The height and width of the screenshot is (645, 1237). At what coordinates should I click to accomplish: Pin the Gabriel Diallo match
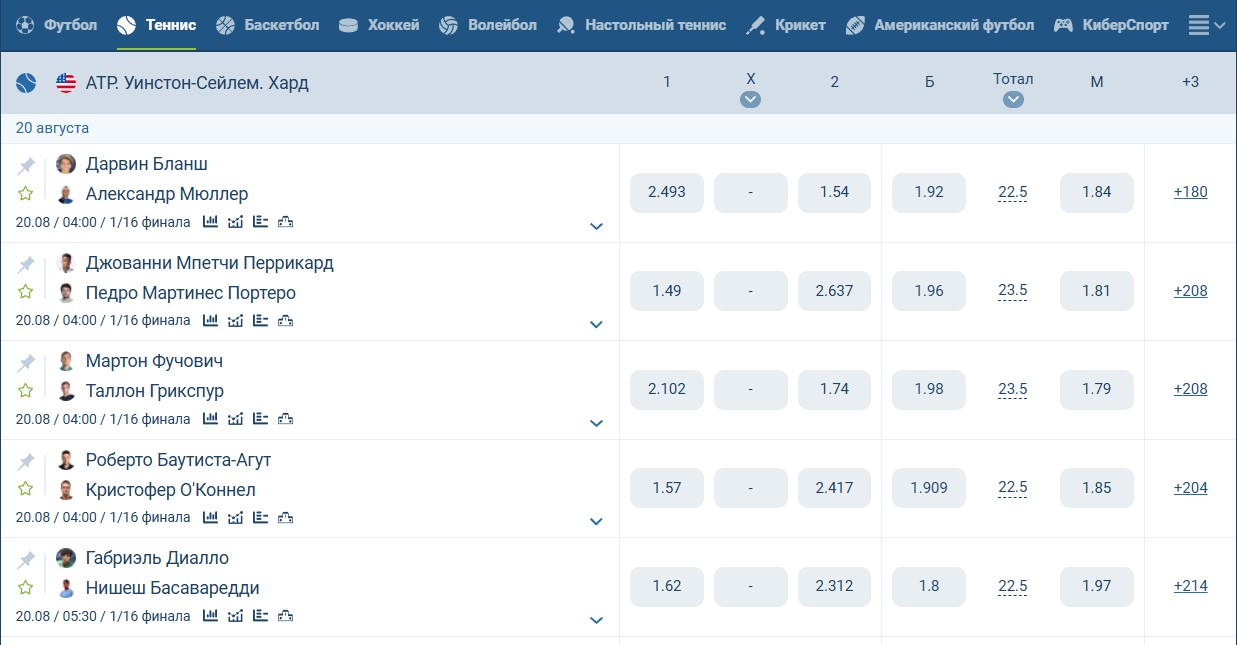pos(27,560)
